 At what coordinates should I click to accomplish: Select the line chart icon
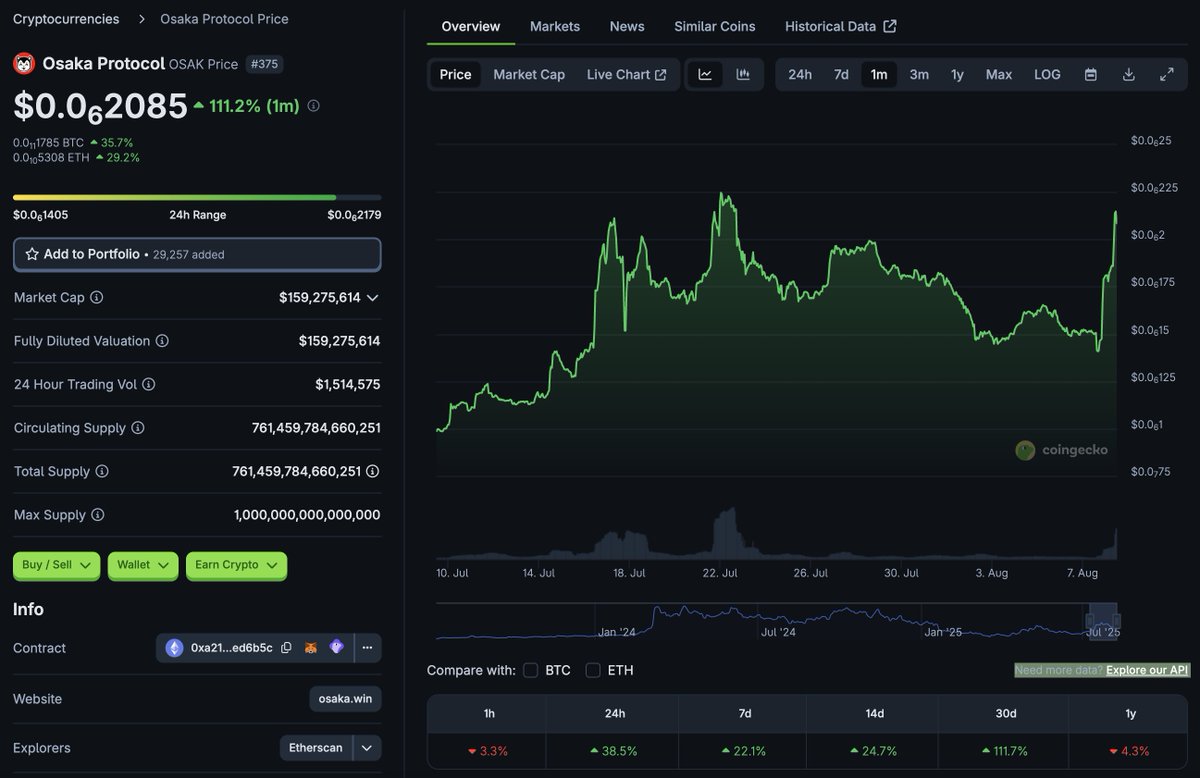coord(705,75)
